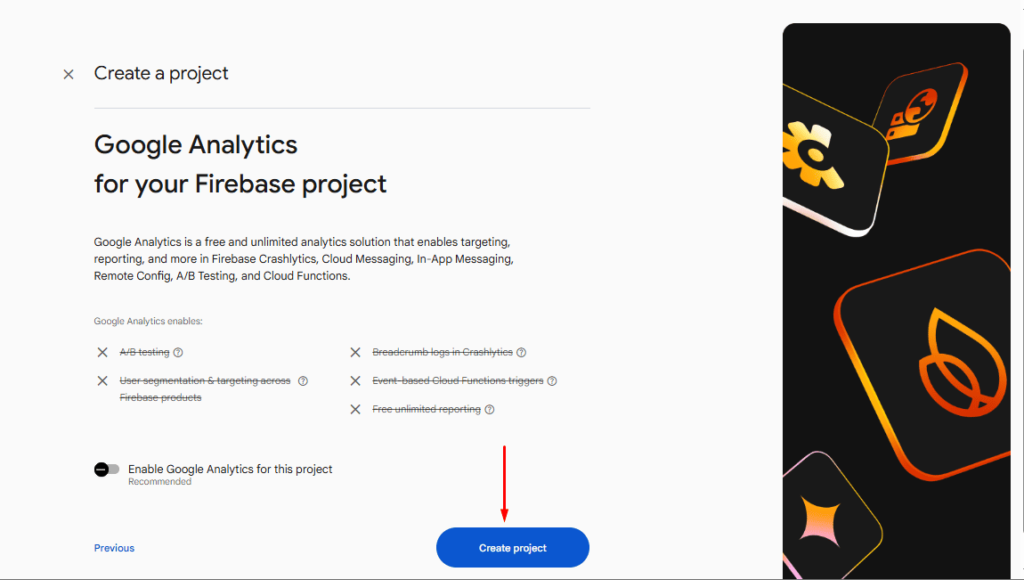1024x580 pixels.
Task: Open help icon beside A/B testing
Action: pyautogui.click(x=178, y=352)
